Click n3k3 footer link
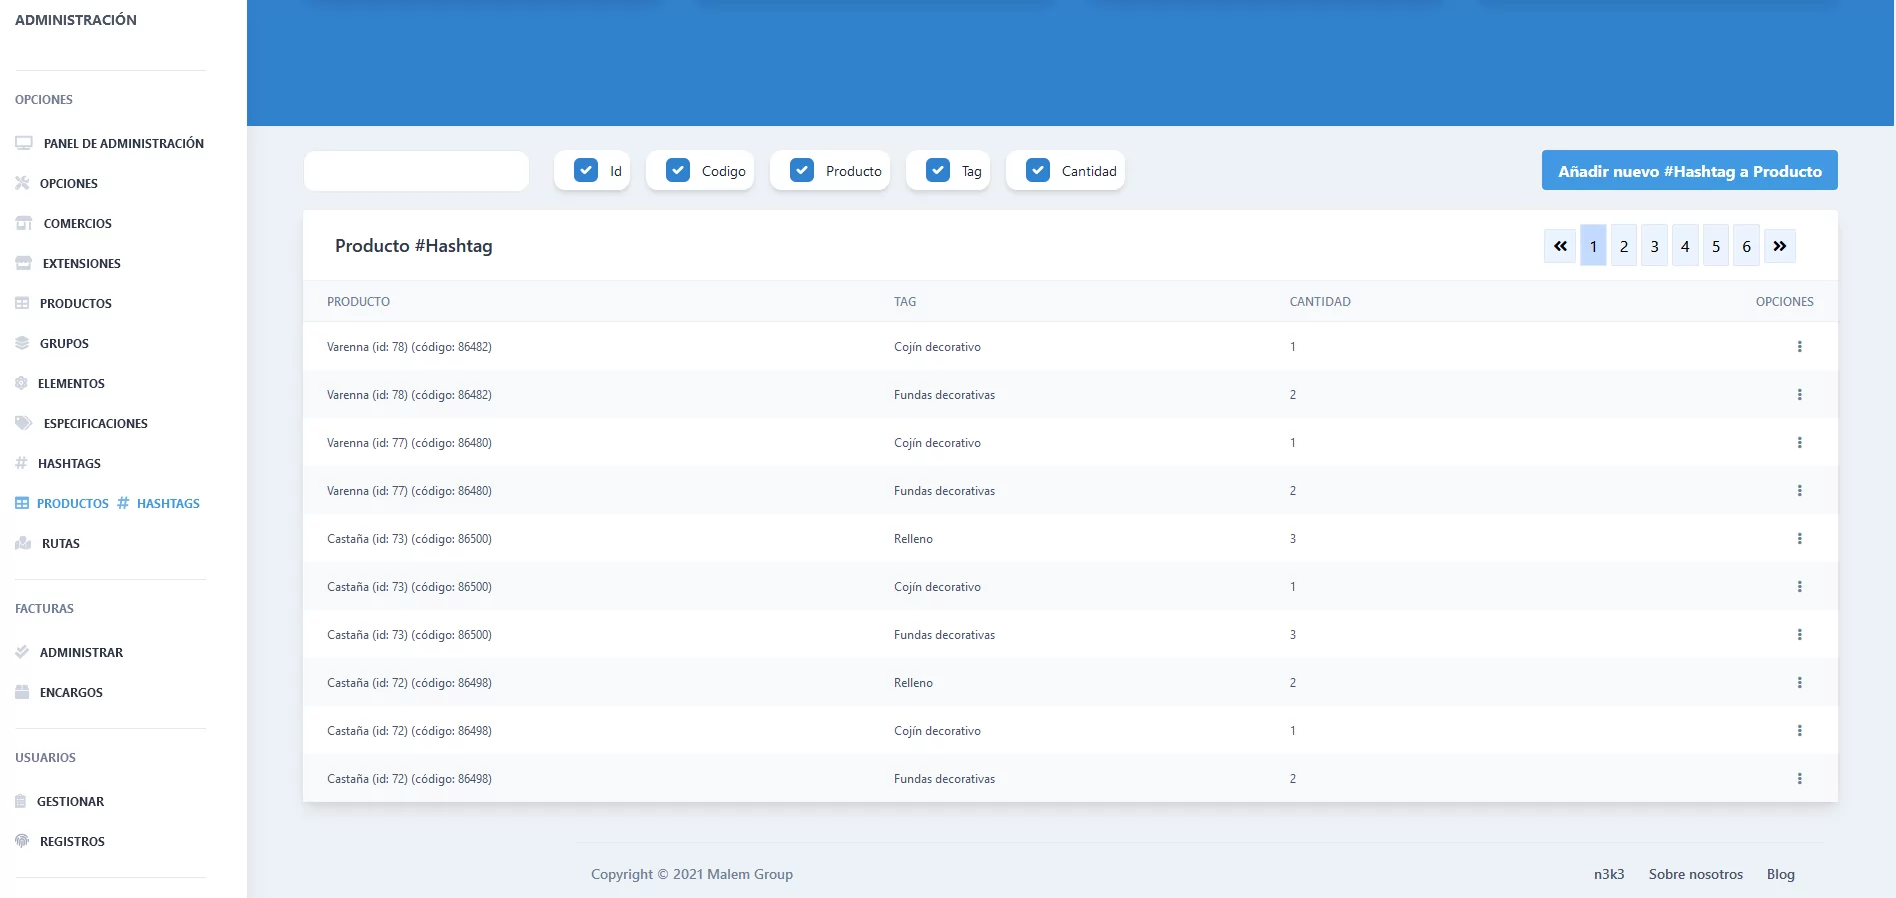 (1609, 874)
